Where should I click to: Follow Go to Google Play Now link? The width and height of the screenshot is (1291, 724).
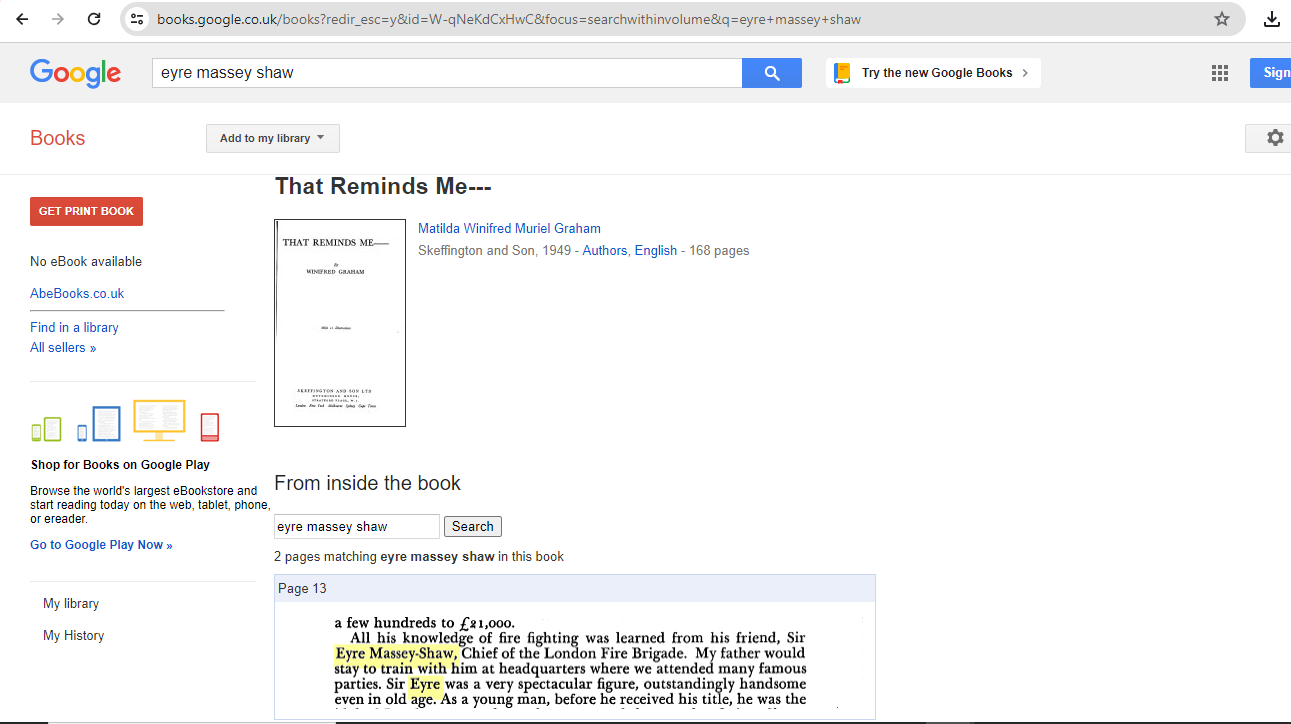[x=101, y=545]
